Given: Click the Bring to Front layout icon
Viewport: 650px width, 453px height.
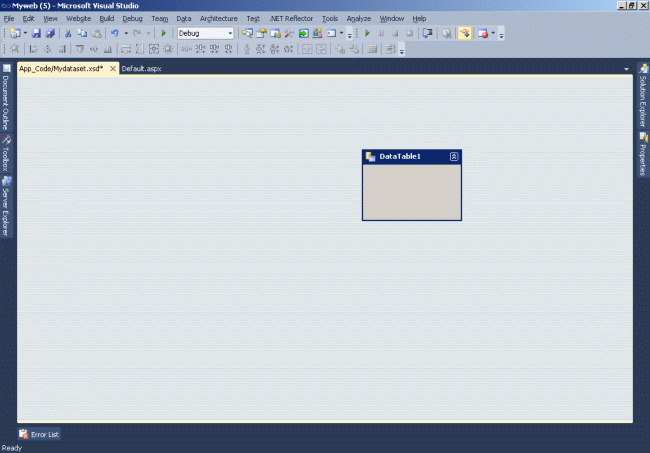Looking at the screenshot, I should [x=340, y=49].
